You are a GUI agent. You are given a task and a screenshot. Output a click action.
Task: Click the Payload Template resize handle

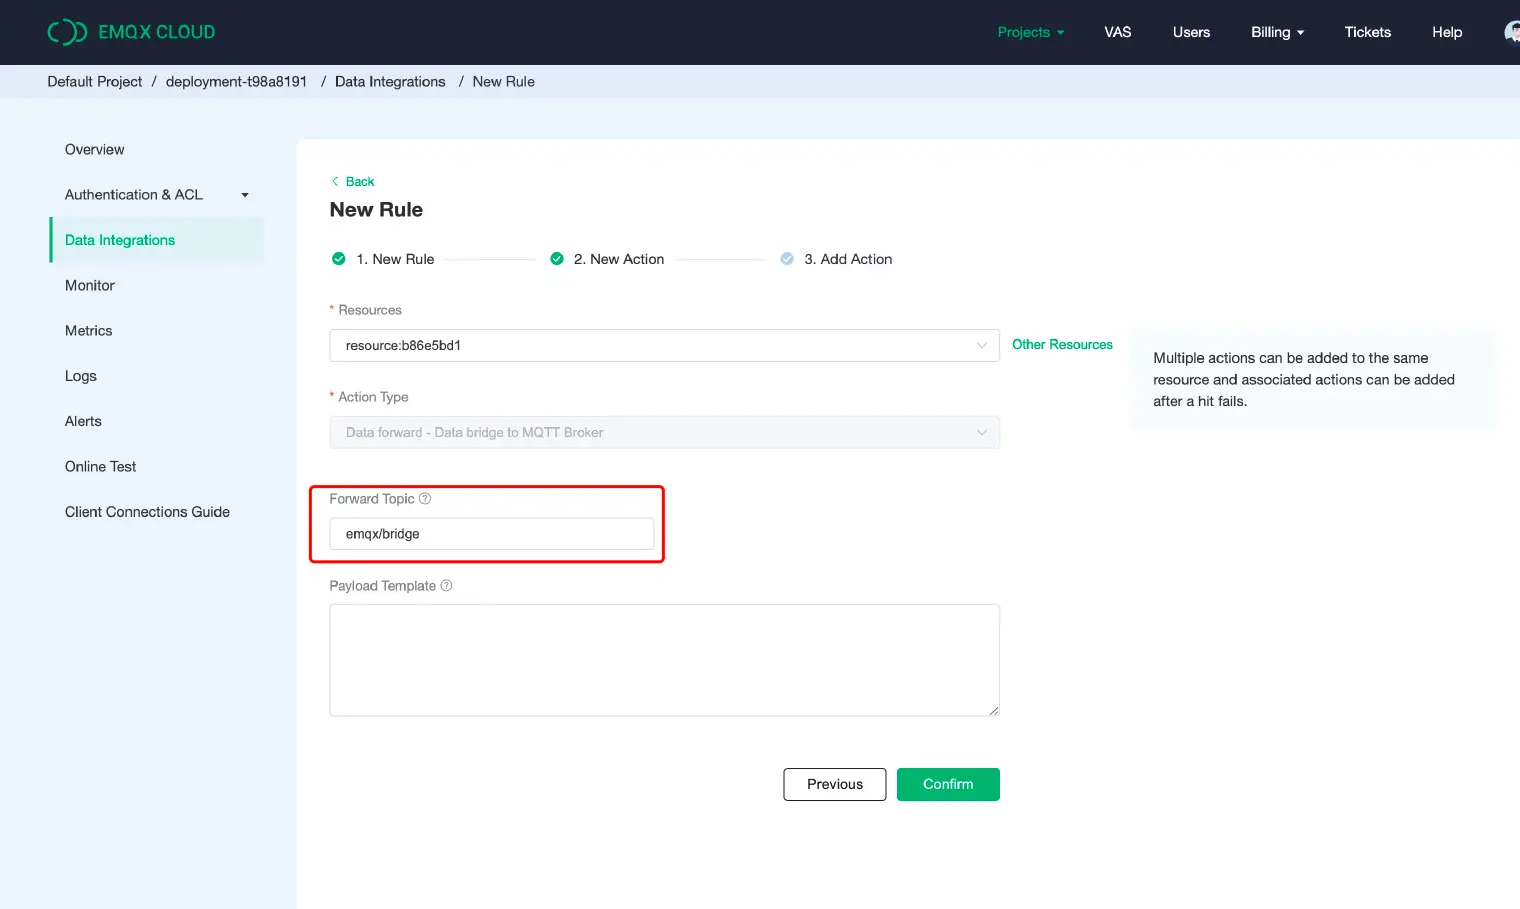click(x=993, y=710)
